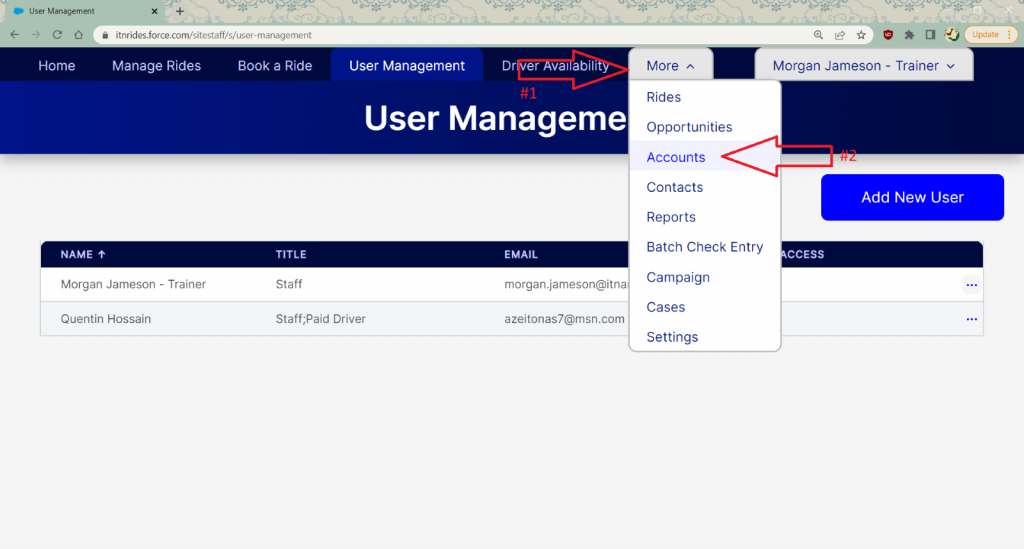Switch to Book a Ride tab

click(275, 66)
